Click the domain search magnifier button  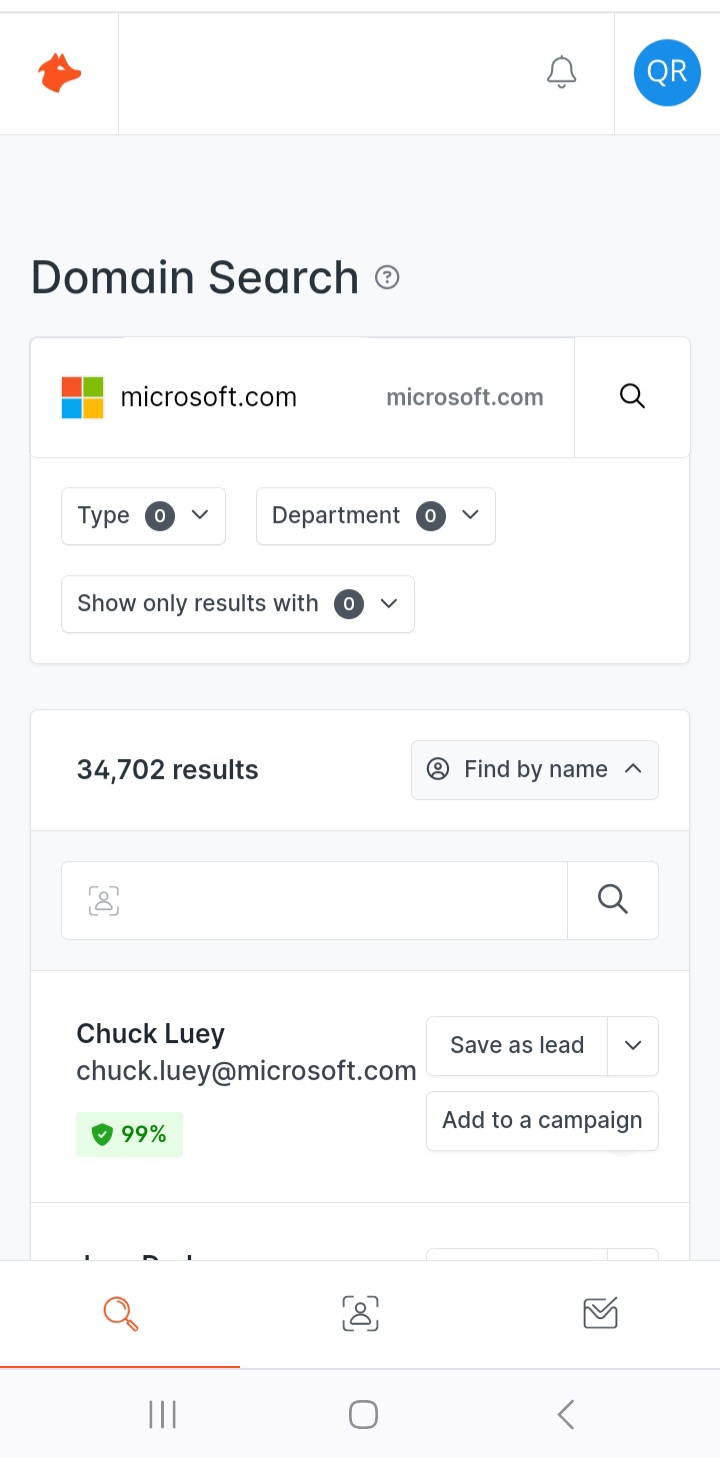tap(632, 397)
